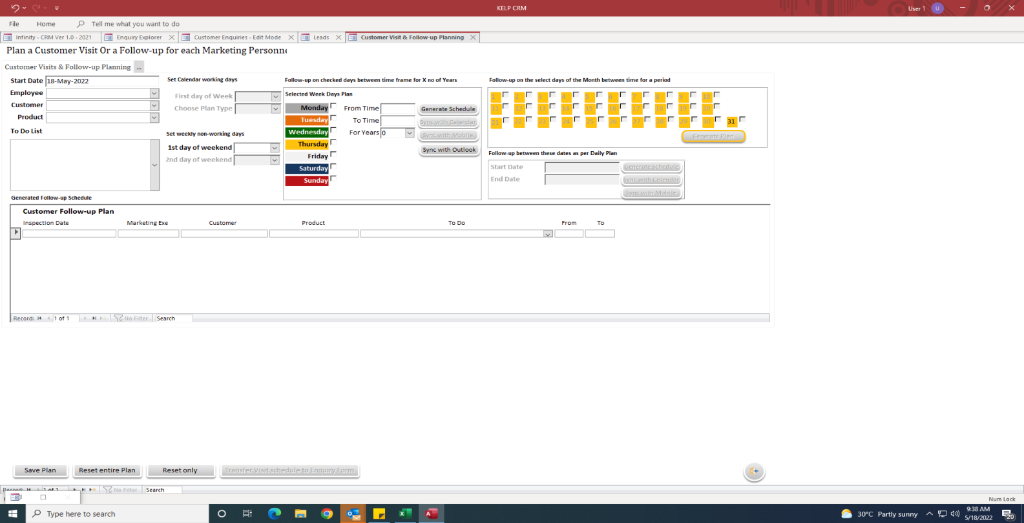The height and width of the screenshot is (523, 1024).
Task: Close the Leads tab with its X
Action: 338,37
